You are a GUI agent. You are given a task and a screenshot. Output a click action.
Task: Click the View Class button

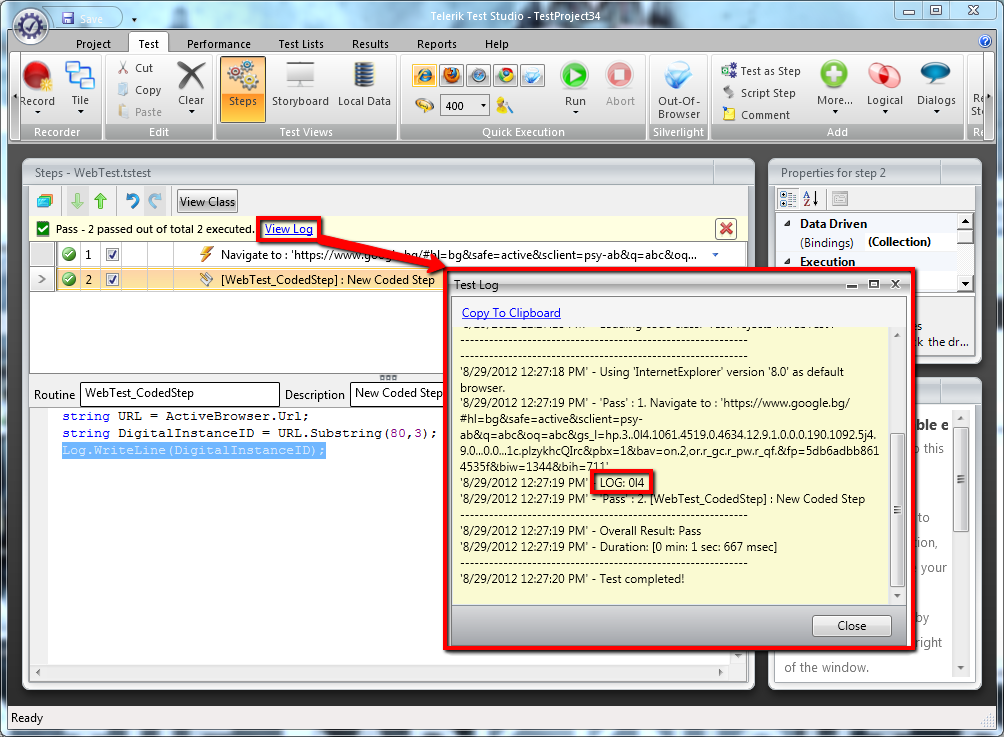click(207, 202)
